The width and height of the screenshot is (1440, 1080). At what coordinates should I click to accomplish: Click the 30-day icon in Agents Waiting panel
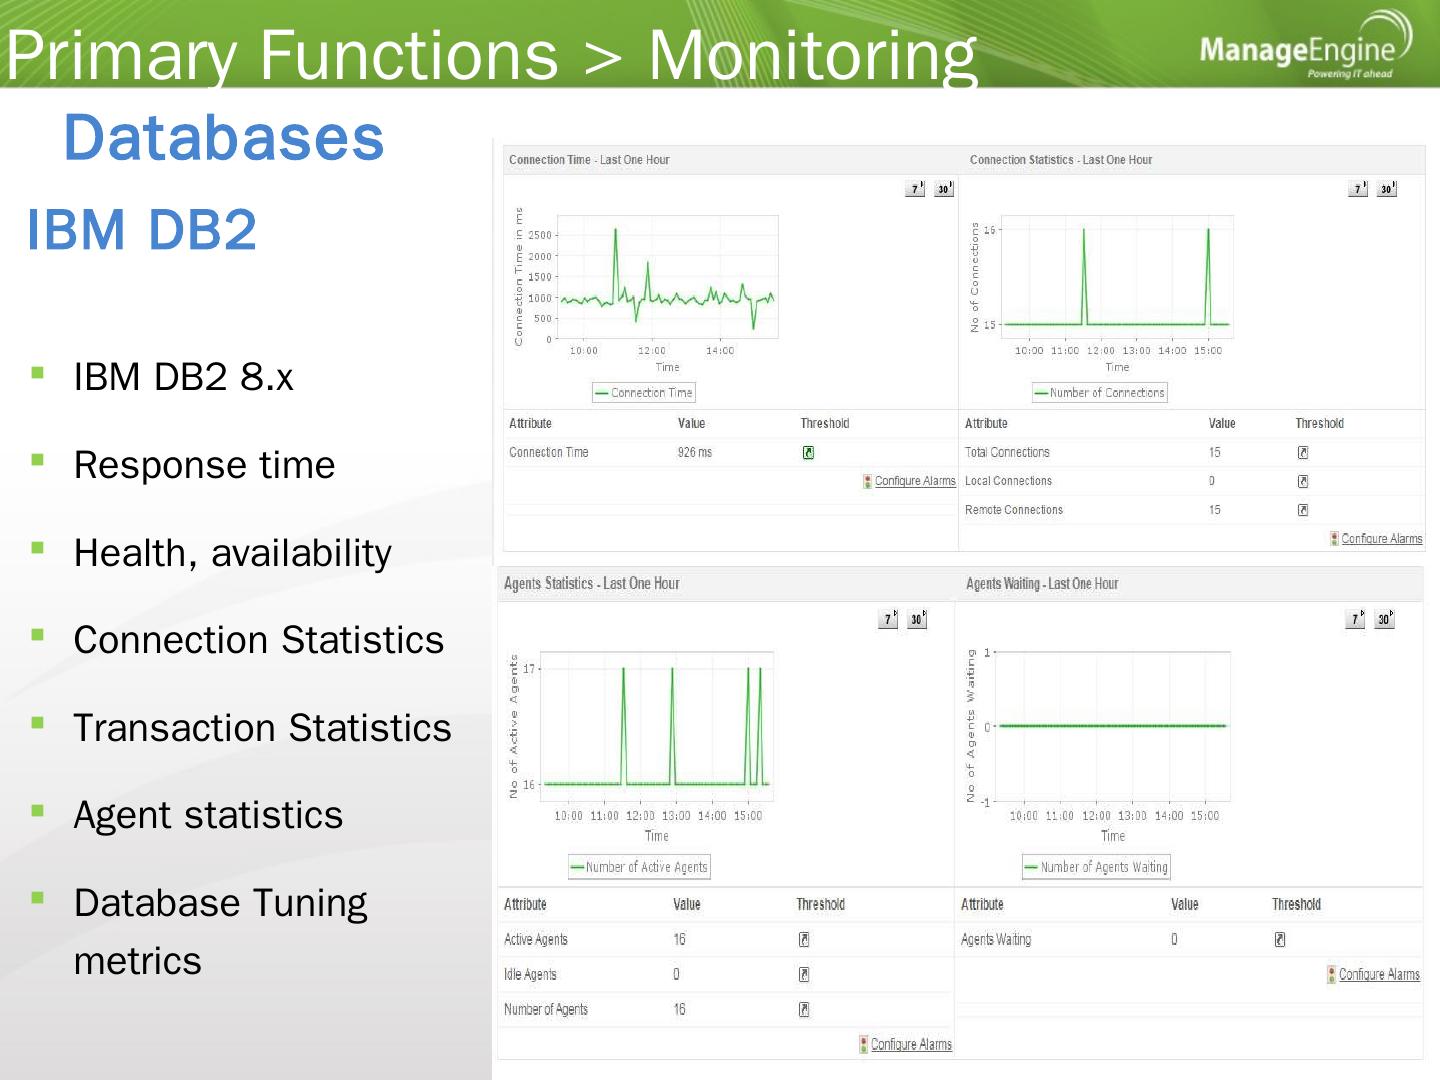(1384, 619)
